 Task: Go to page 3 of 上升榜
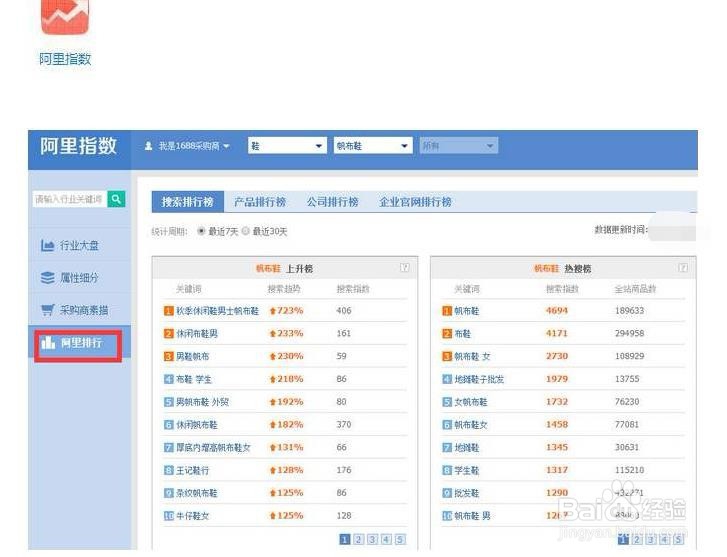click(x=372, y=539)
